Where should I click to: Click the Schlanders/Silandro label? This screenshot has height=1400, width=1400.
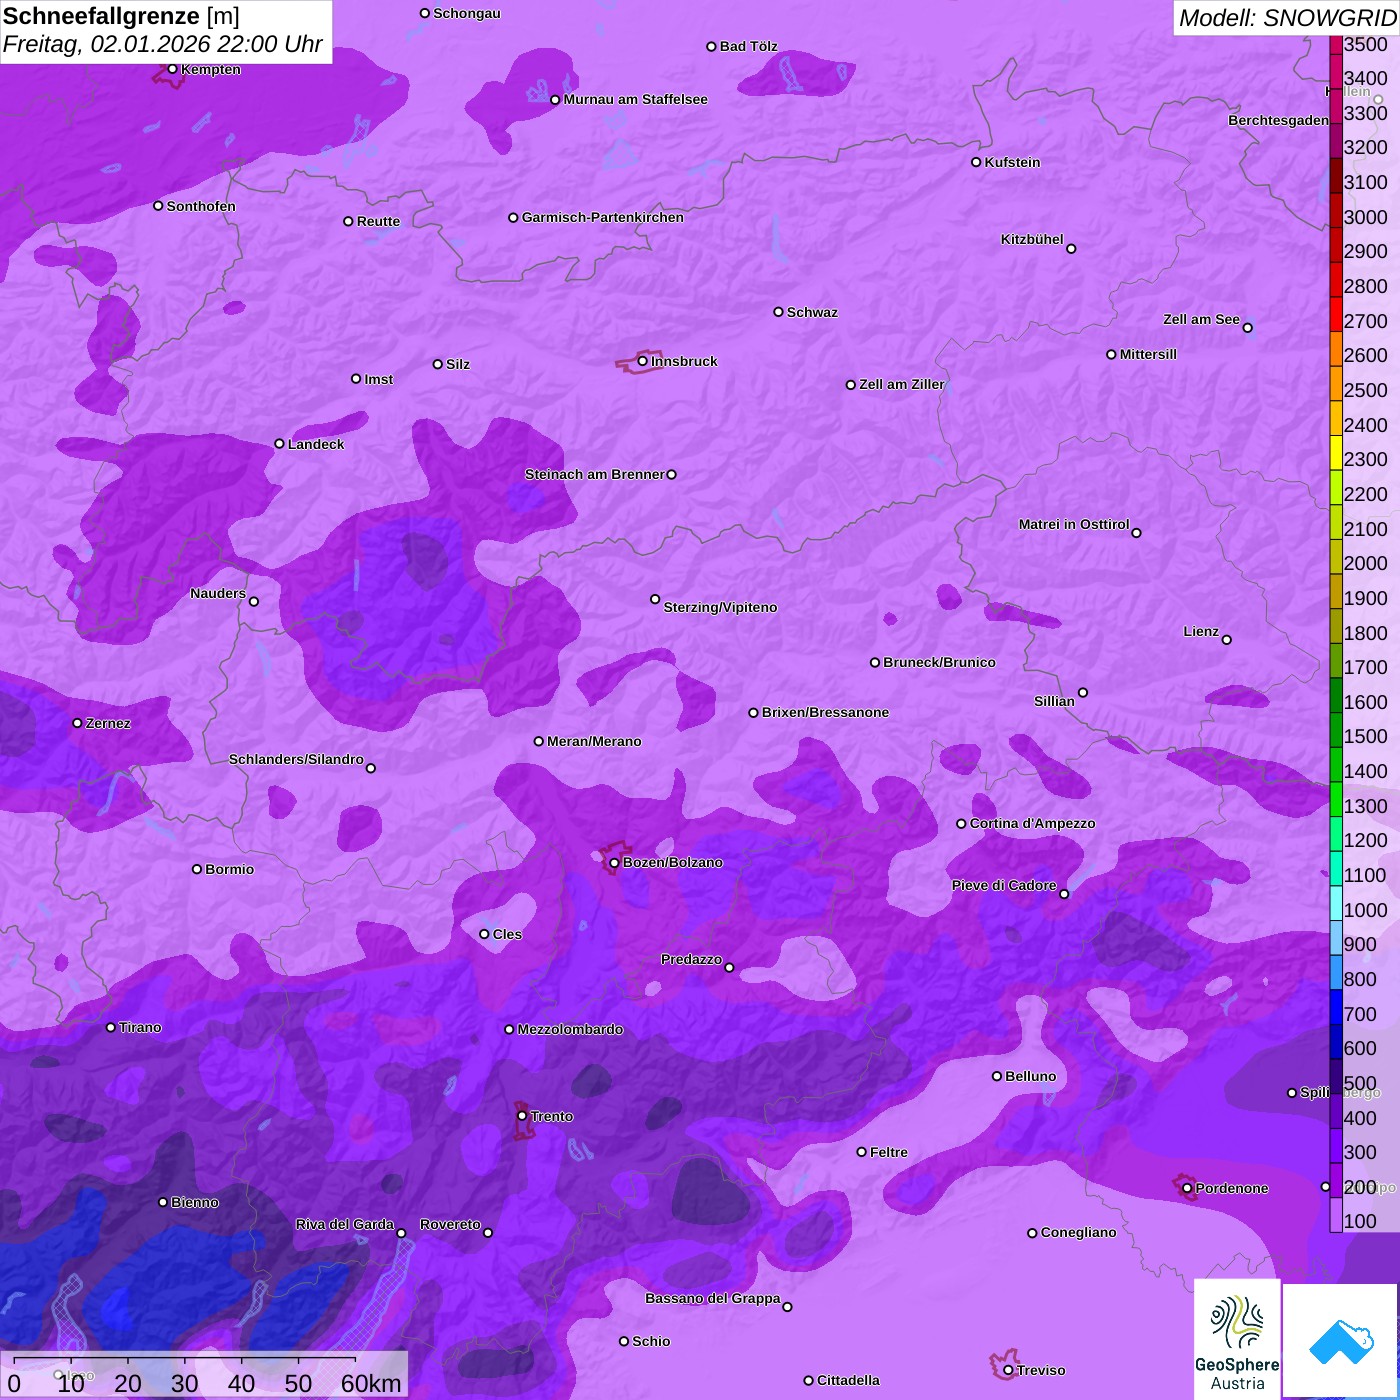pos(296,759)
